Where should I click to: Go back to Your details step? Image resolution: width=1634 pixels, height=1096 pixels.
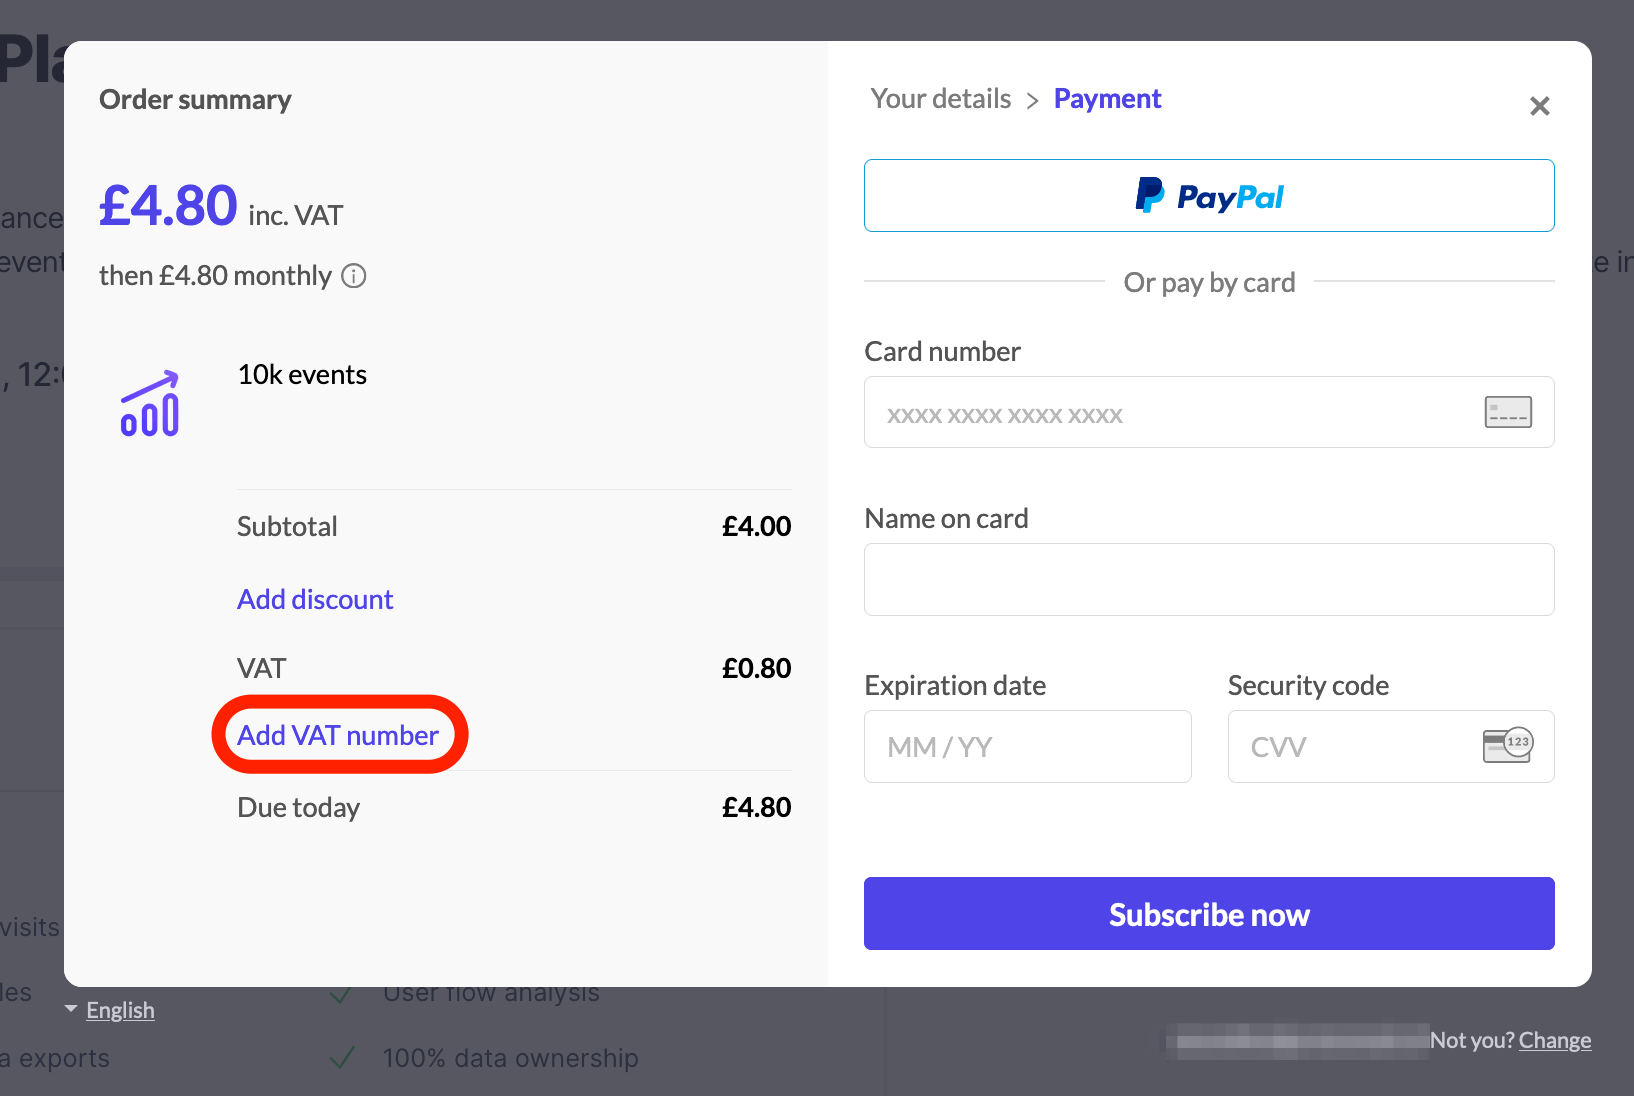(x=940, y=99)
